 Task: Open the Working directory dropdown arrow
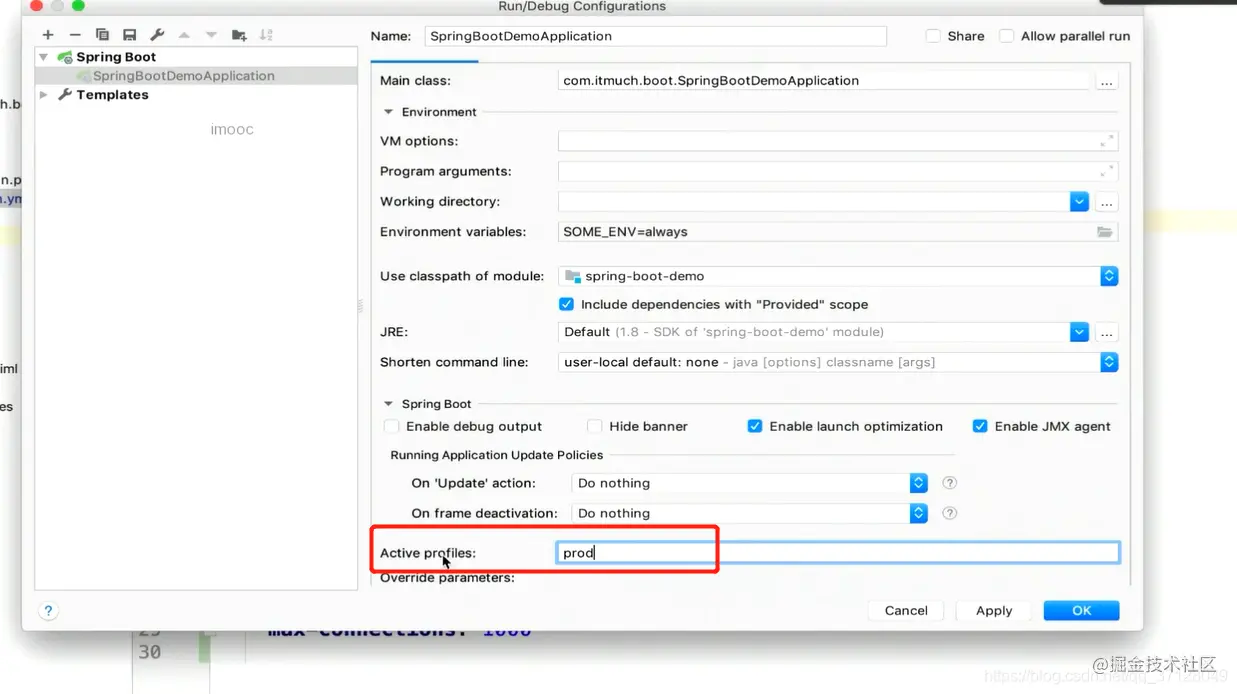[x=1079, y=202]
